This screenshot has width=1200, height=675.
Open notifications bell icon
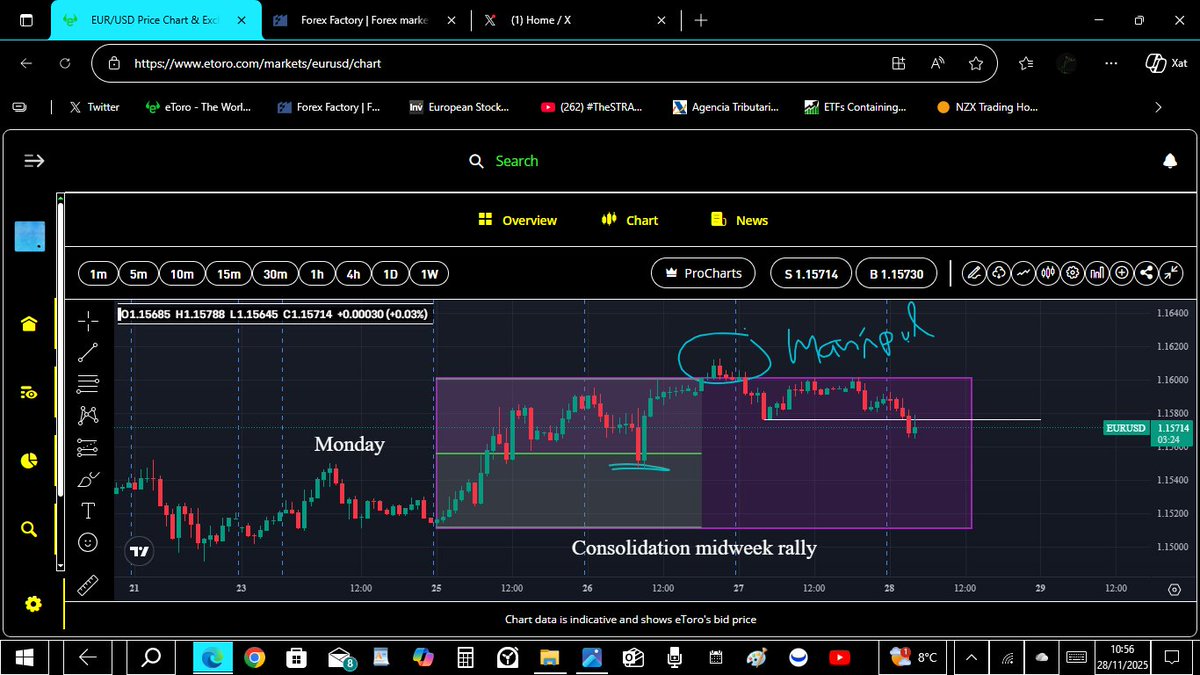(1170, 161)
